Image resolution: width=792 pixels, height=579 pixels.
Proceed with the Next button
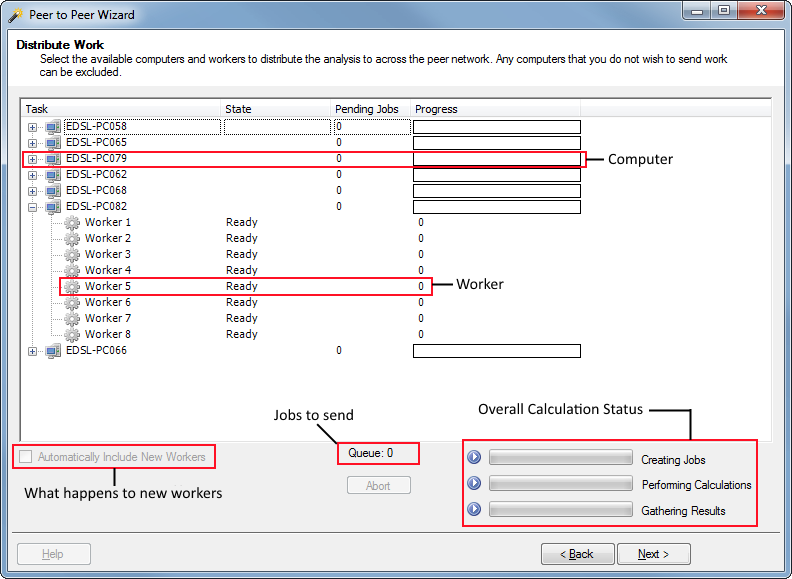point(653,554)
